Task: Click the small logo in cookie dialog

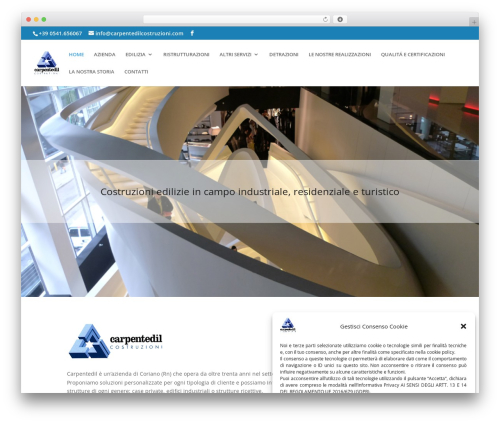Action: click(288, 325)
